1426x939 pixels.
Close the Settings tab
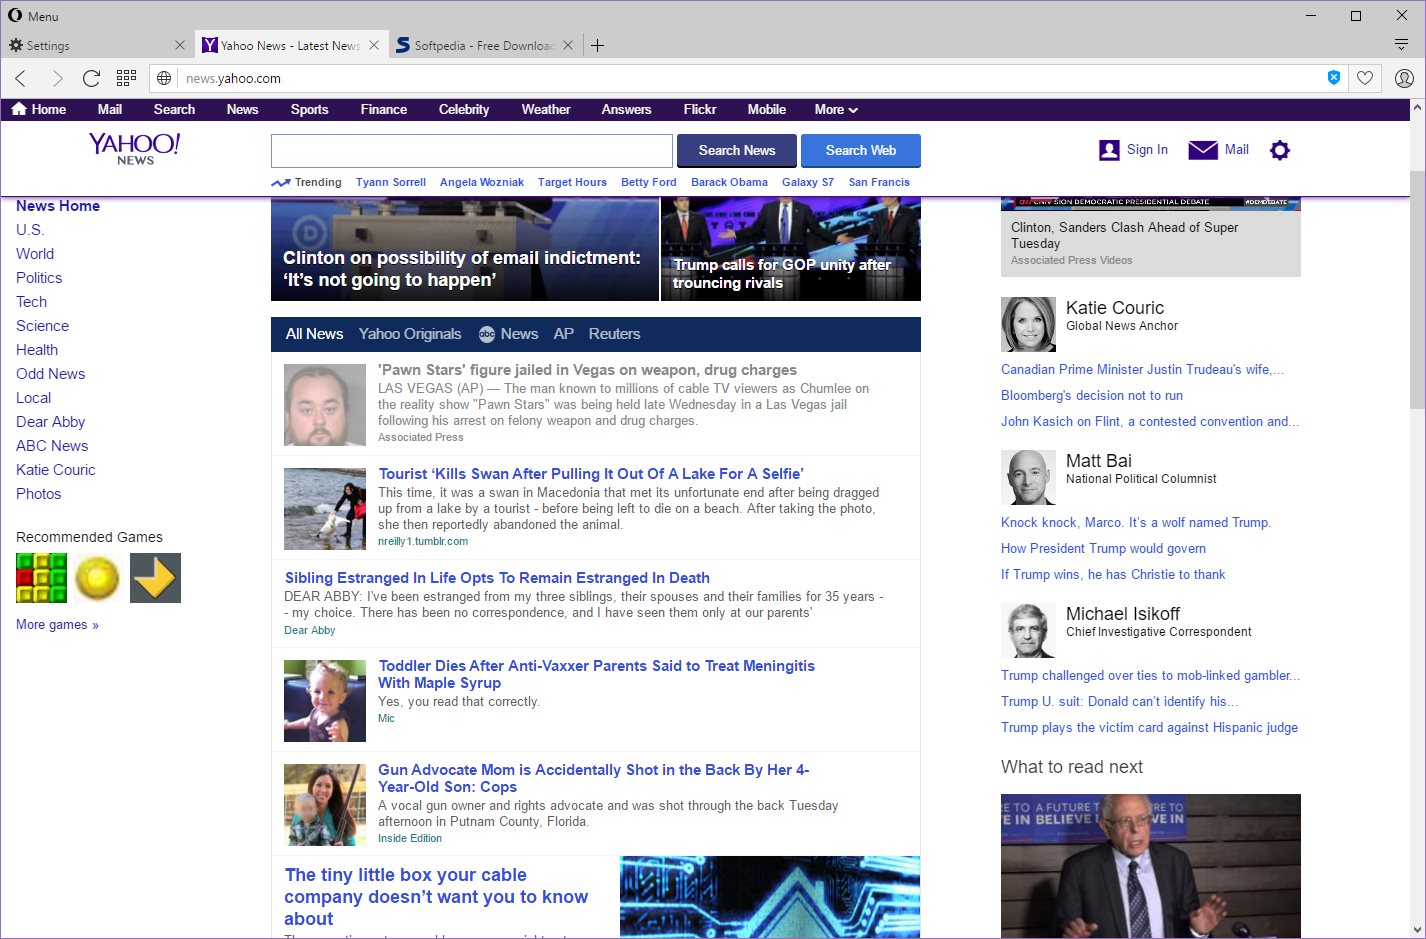coord(180,45)
